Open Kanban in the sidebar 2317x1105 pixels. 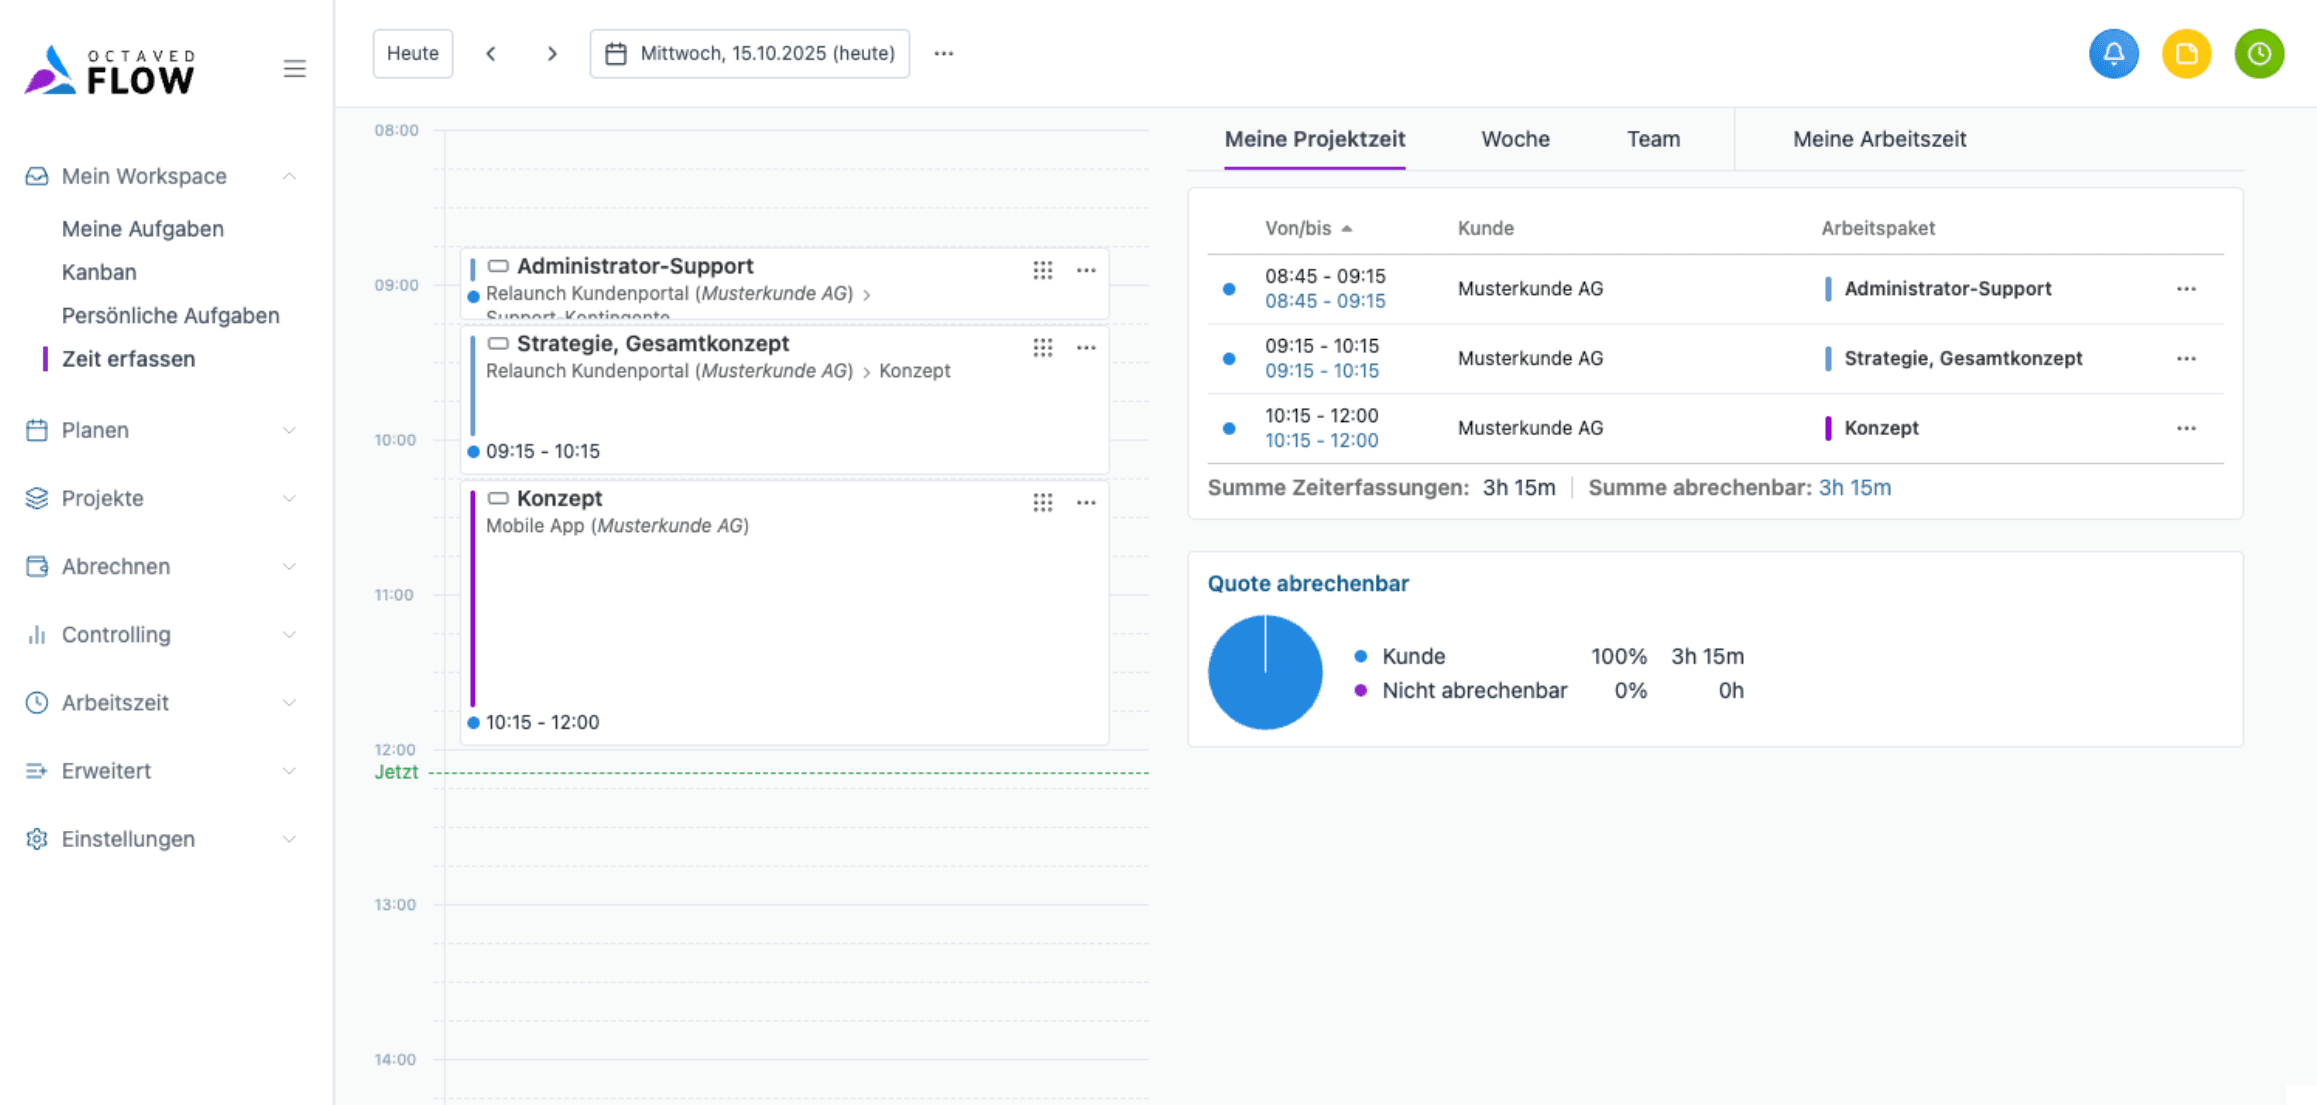click(x=99, y=272)
